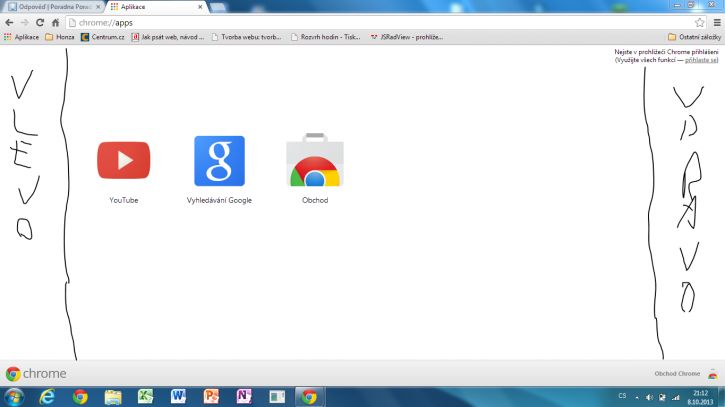This screenshot has width=725, height=407.
Task: Launch Internet Explorer from taskbar
Action: pos(47,397)
